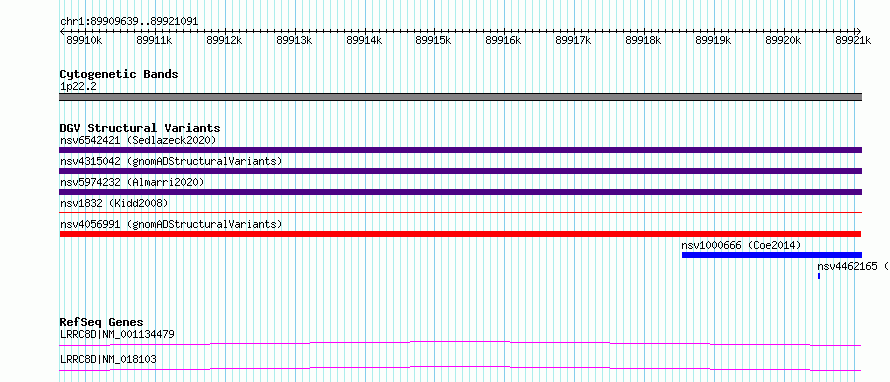Click the 89912k ruler tick label

point(224,40)
